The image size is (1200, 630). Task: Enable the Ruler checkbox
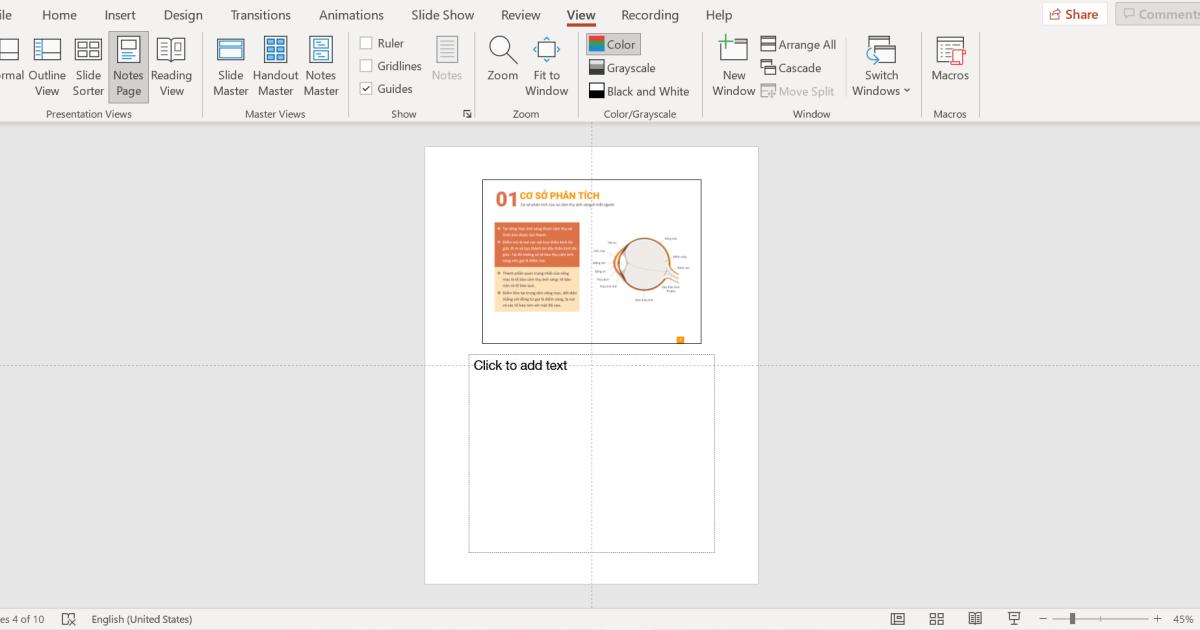pyautogui.click(x=366, y=43)
